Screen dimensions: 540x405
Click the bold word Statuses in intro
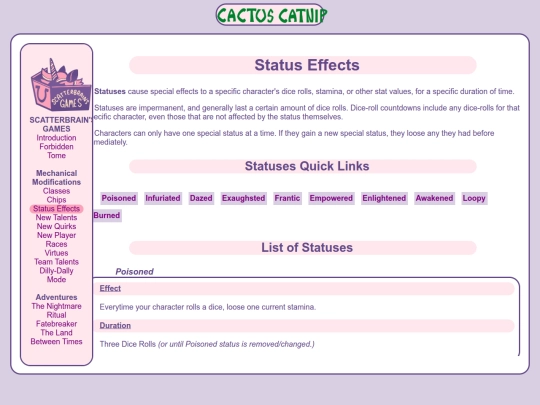[x=110, y=92]
